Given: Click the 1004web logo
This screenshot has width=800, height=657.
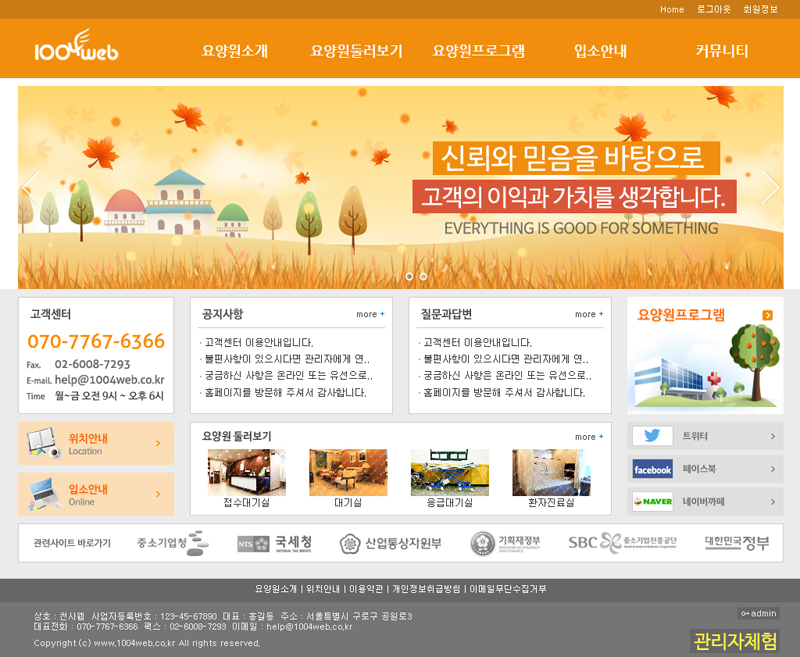Looking at the screenshot, I should (76, 49).
